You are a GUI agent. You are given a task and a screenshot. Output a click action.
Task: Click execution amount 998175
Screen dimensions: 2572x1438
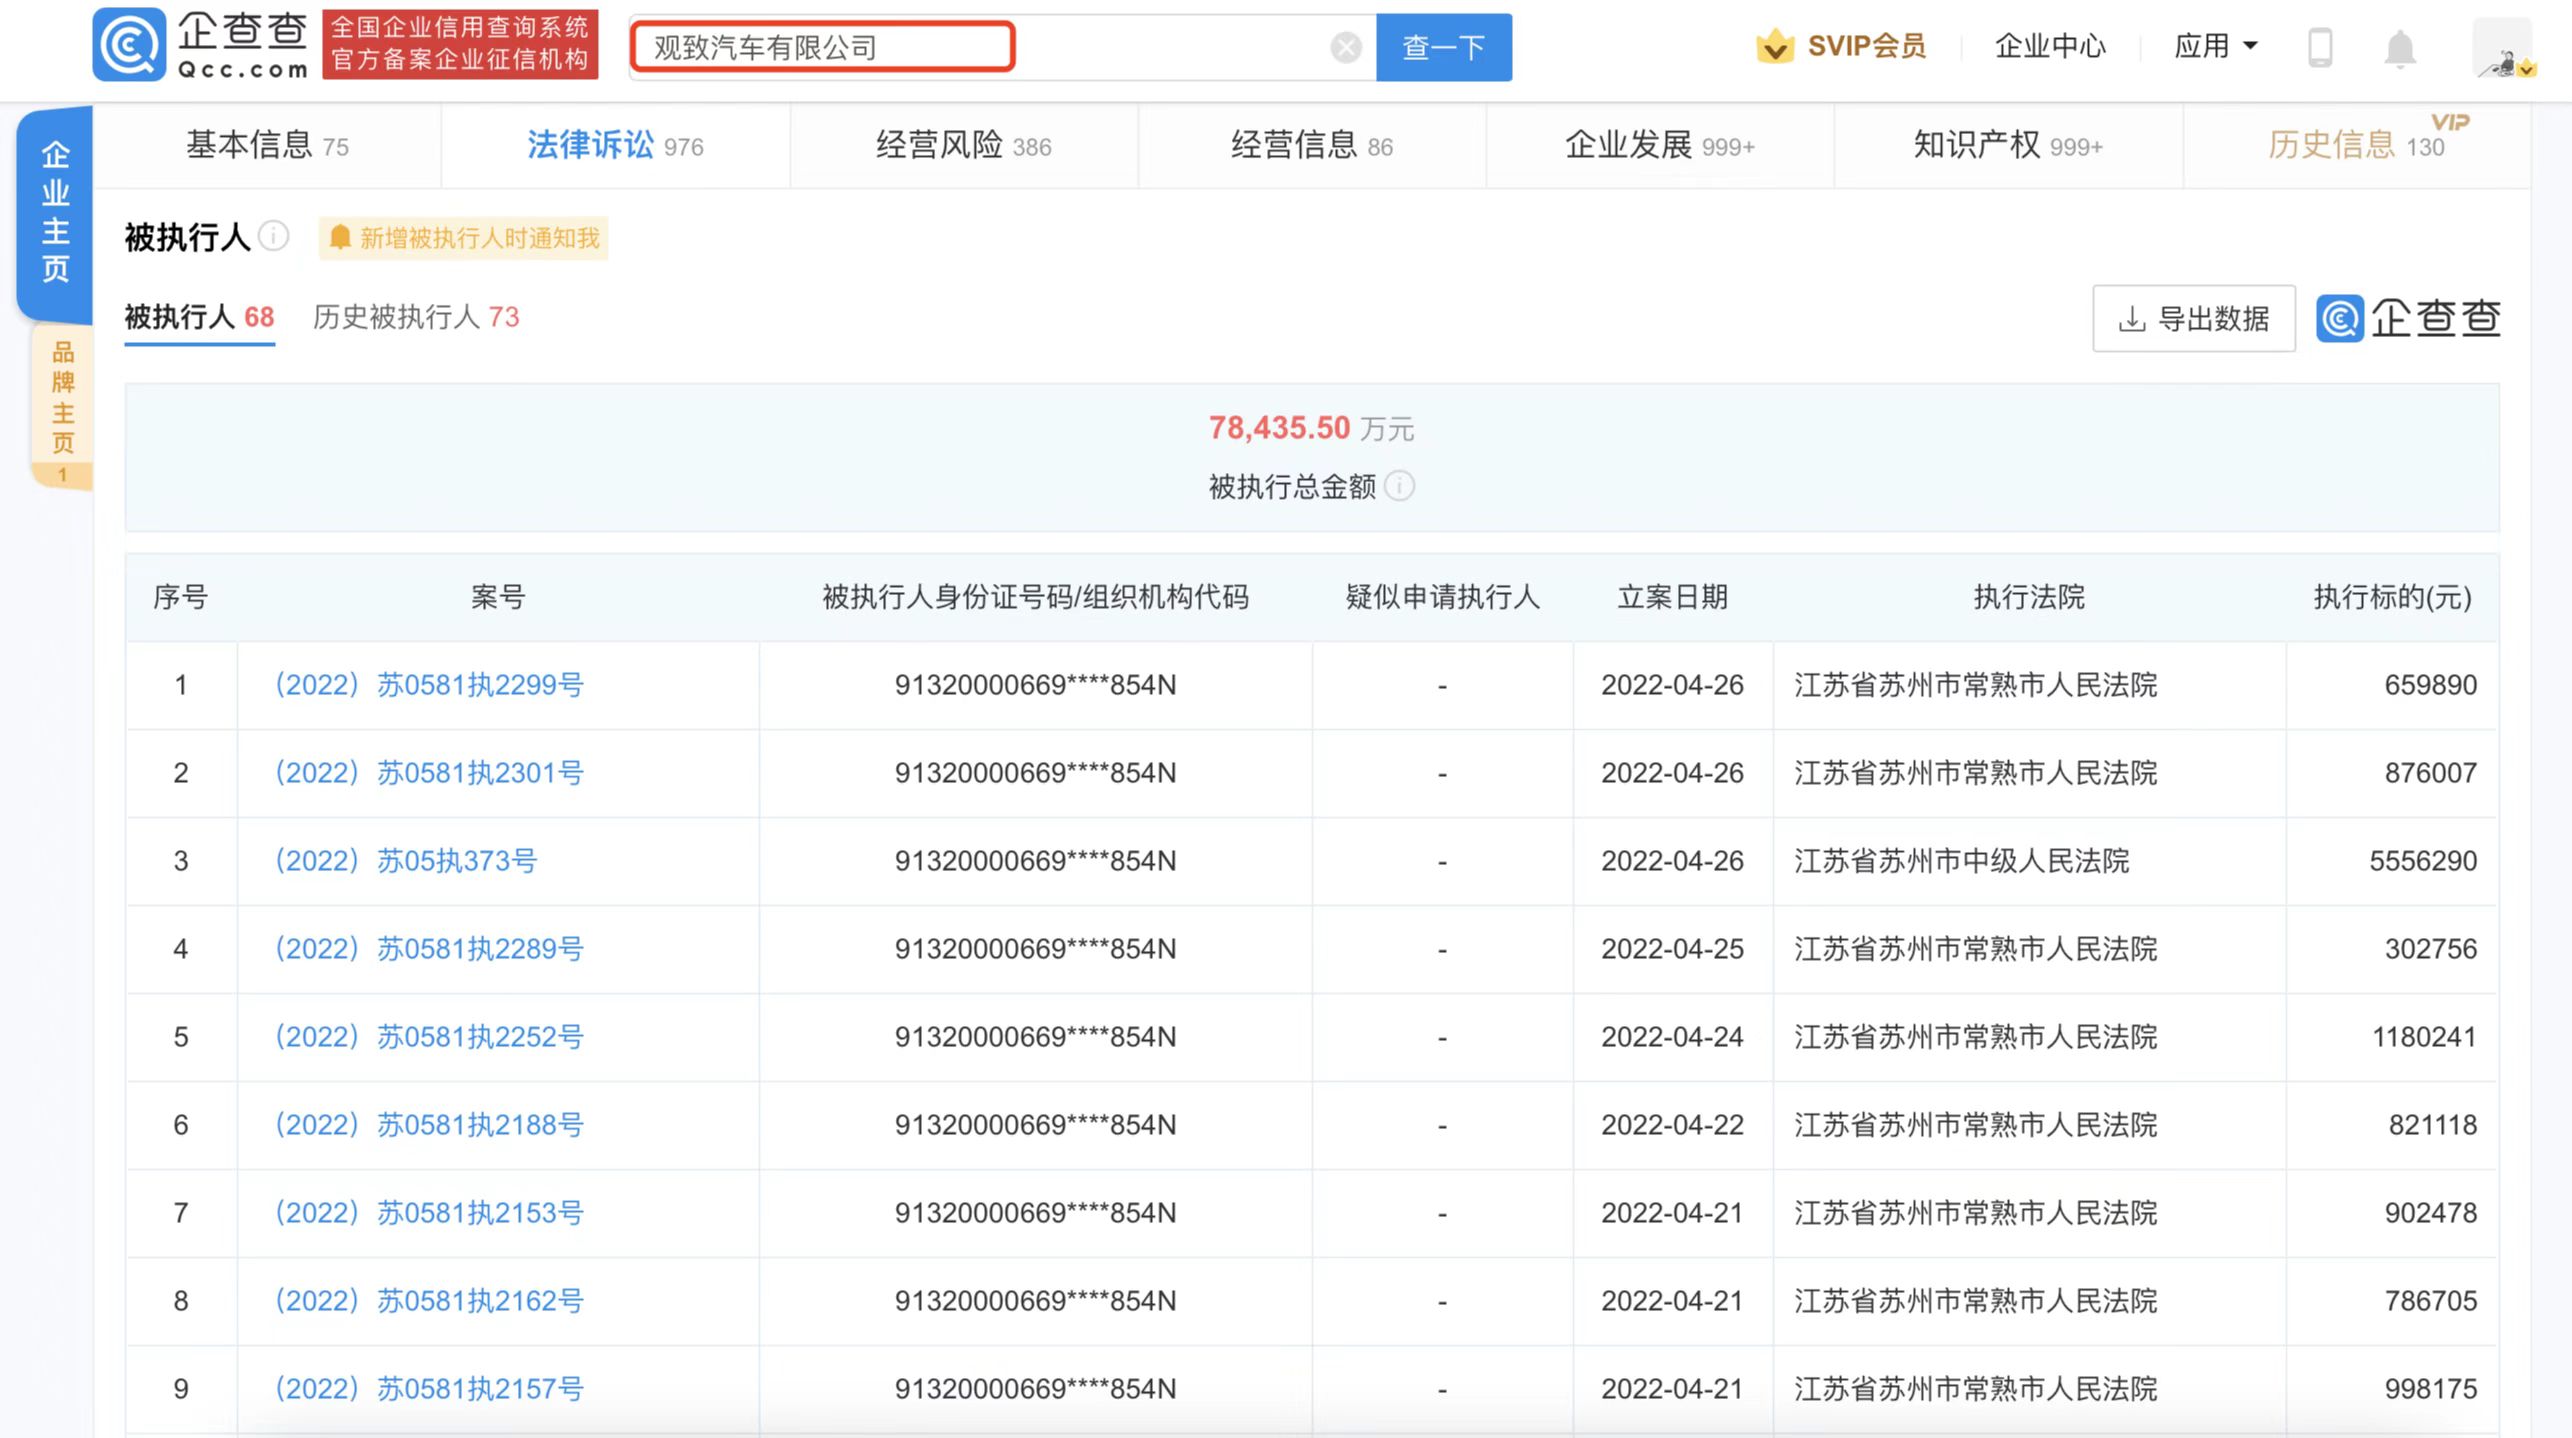pyautogui.click(x=2431, y=1389)
